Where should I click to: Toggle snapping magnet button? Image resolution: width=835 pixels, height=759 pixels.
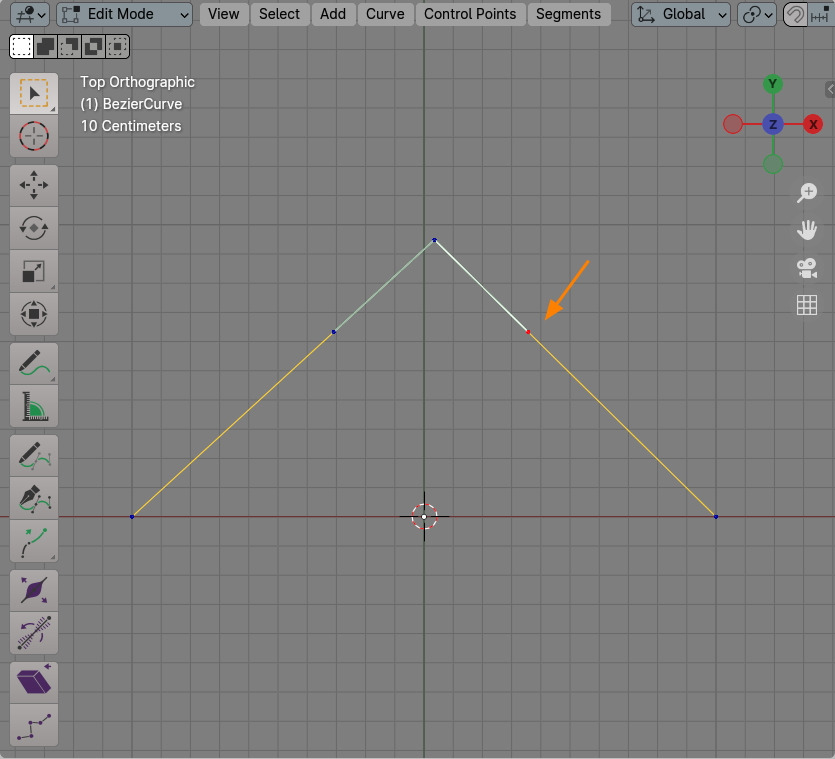tap(795, 14)
